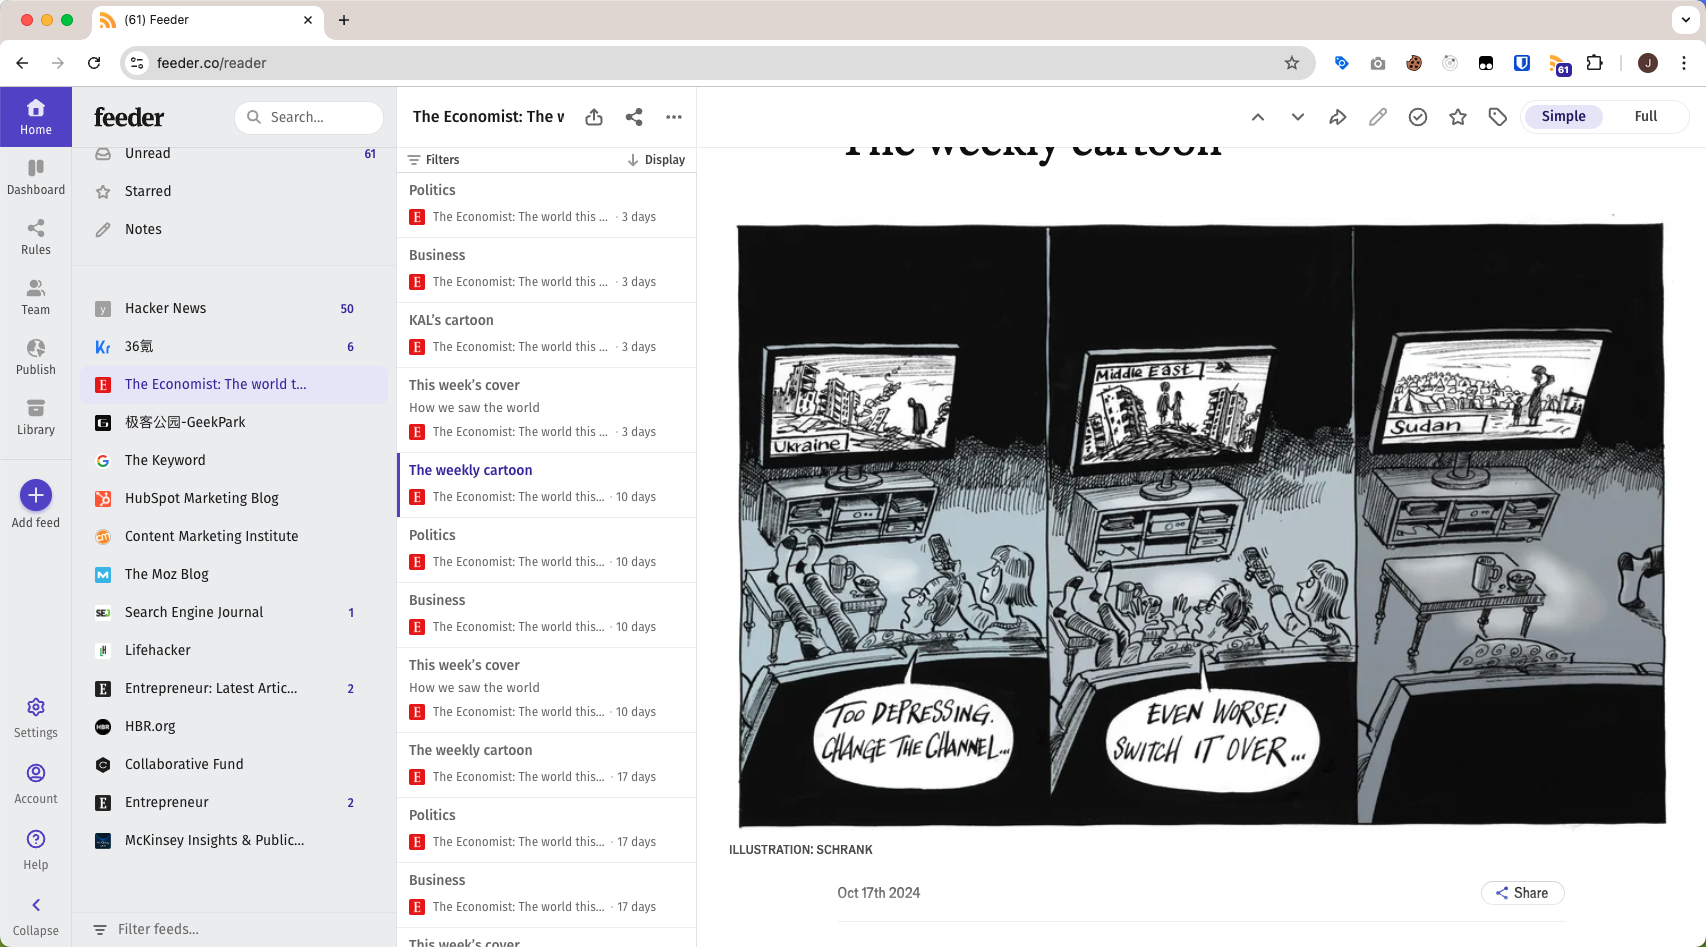The image size is (1706, 947).
Task: Click the Add feed plus button
Action: (x=36, y=495)
